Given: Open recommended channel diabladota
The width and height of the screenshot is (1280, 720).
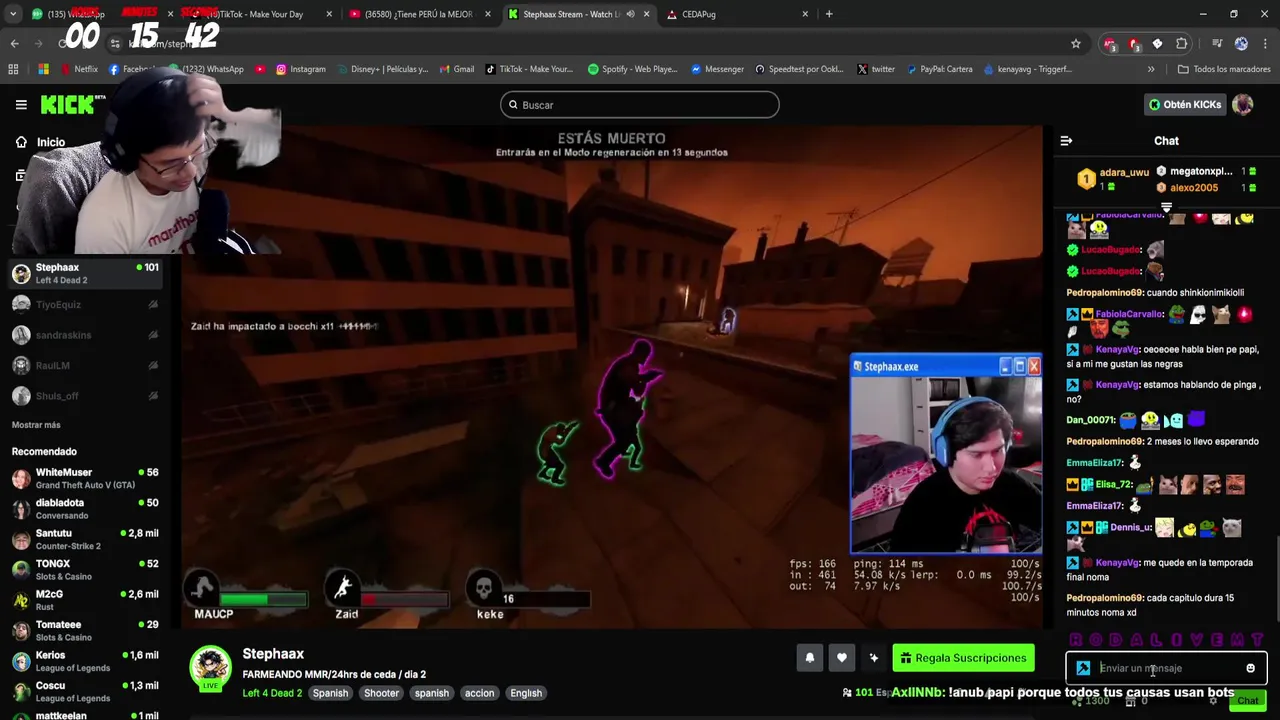Looking at the screenshot, I should point(85,509).
